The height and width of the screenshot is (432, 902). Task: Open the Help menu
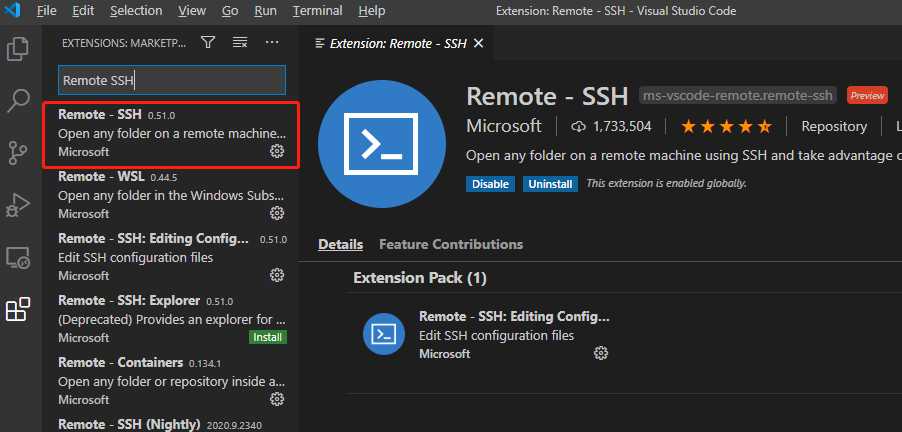point(372,10)
